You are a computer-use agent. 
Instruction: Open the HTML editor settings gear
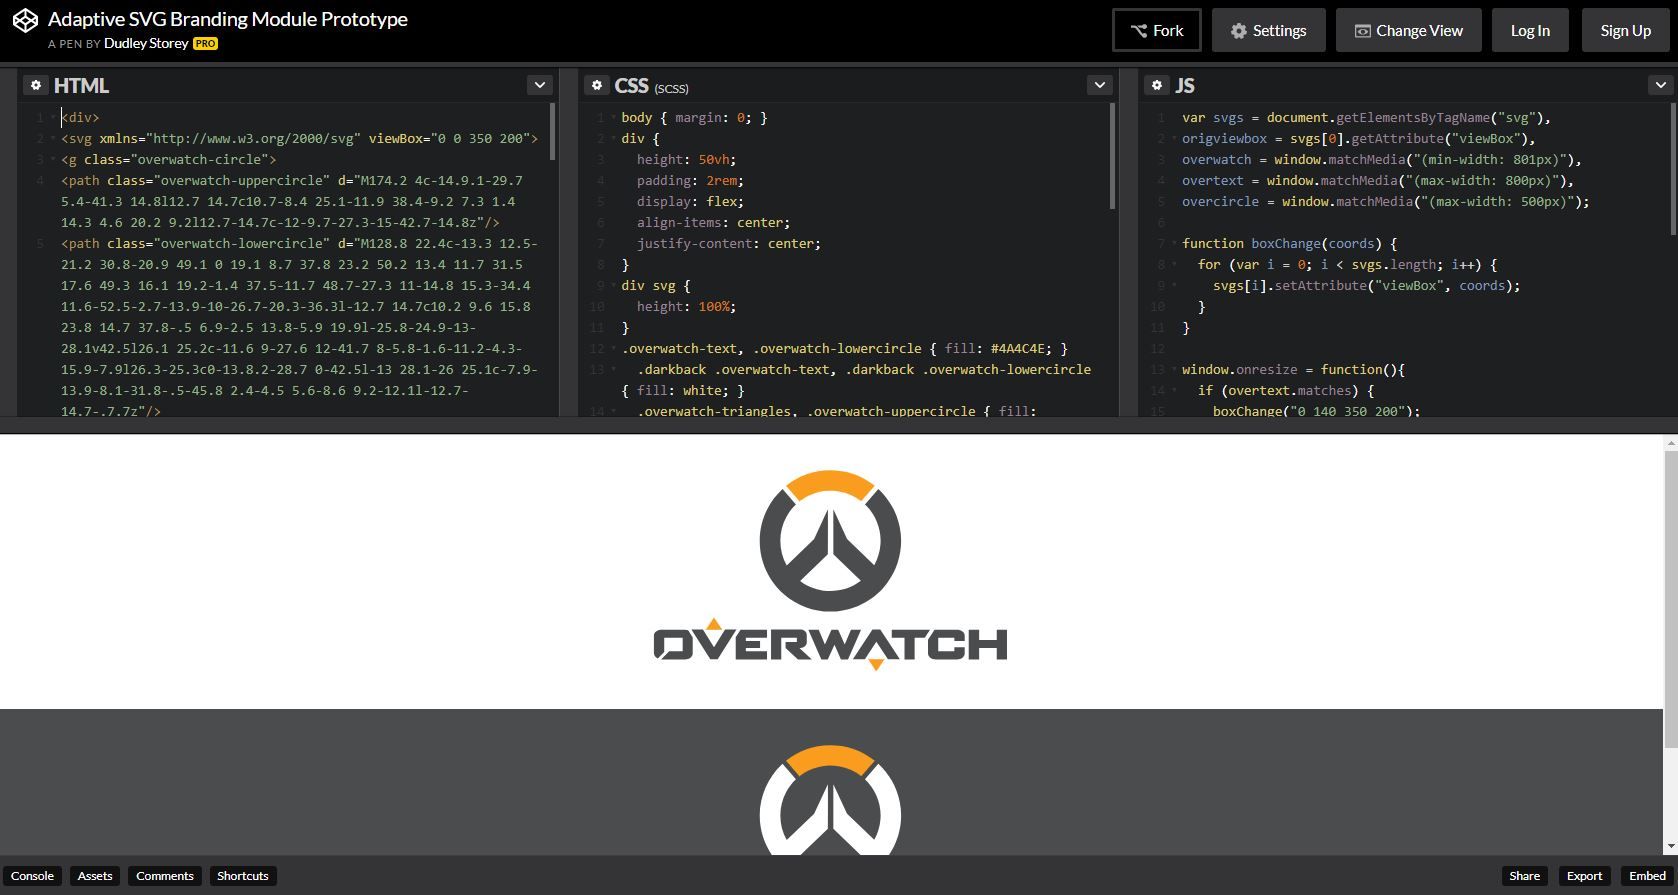[x=35, y=85]
